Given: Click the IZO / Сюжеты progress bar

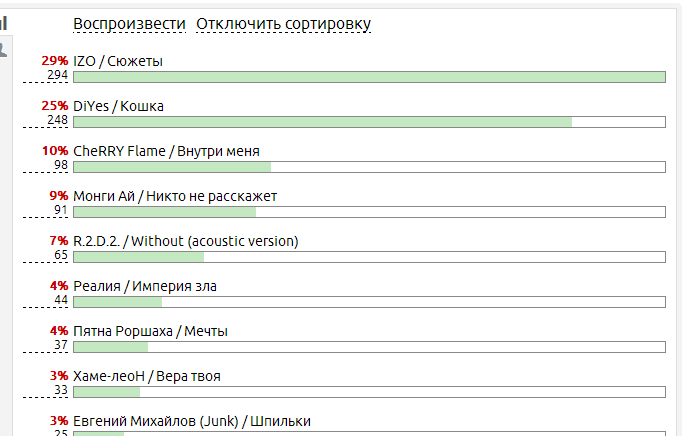Looking at the screenshot, I should tap(369, 77).
